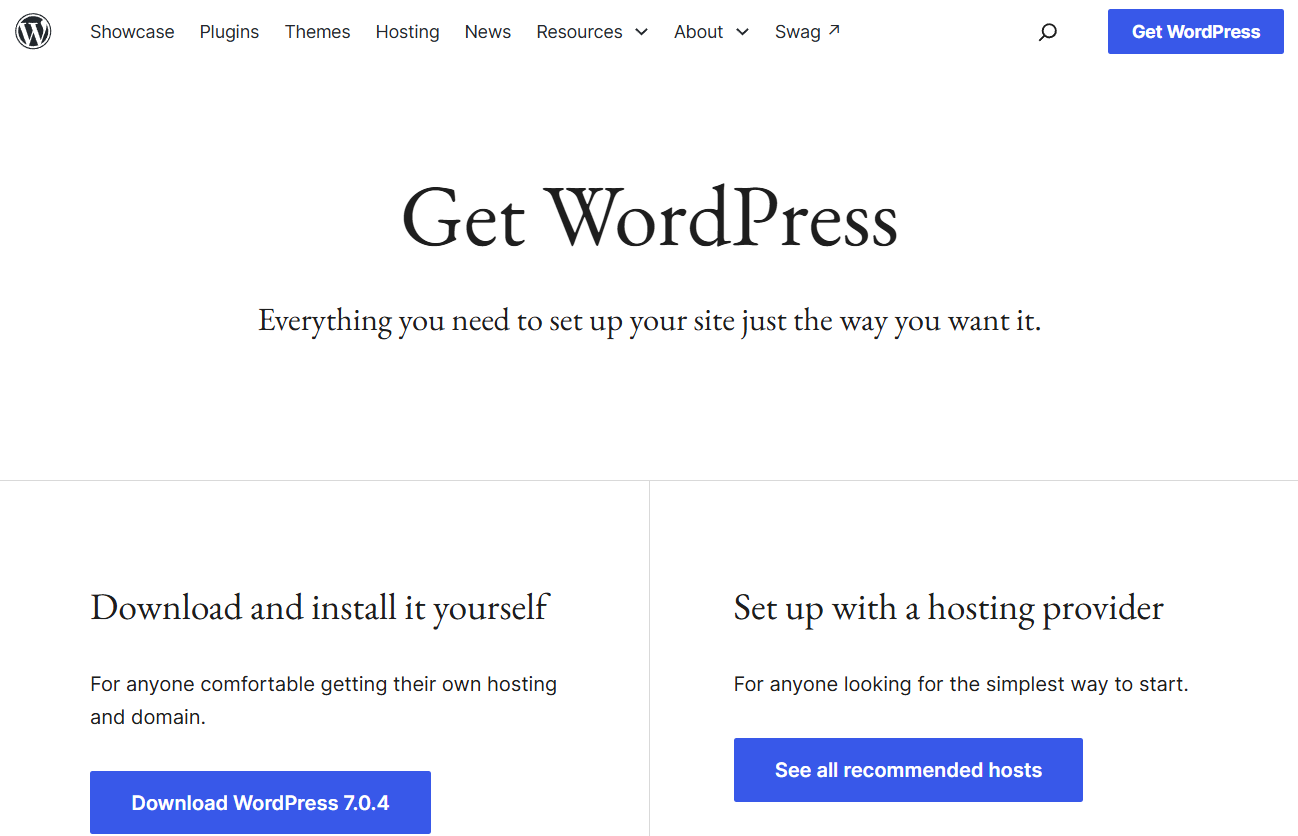Image resolution: width=1298 pixels, height=836 pixels.
Task: Select the Hosting menu item
Action: [407, 32]
